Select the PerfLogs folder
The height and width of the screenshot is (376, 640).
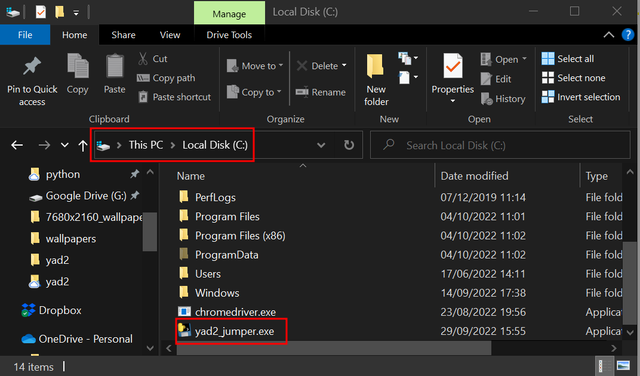pos(215,198)
